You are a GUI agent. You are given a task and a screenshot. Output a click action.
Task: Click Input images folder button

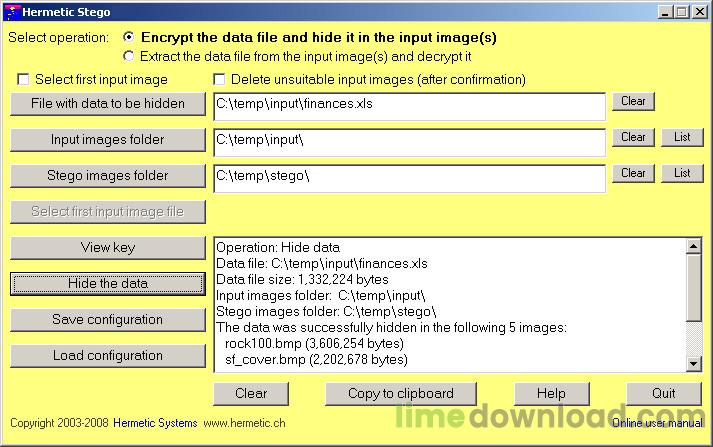pyautogui.click(x=108, y=140)
